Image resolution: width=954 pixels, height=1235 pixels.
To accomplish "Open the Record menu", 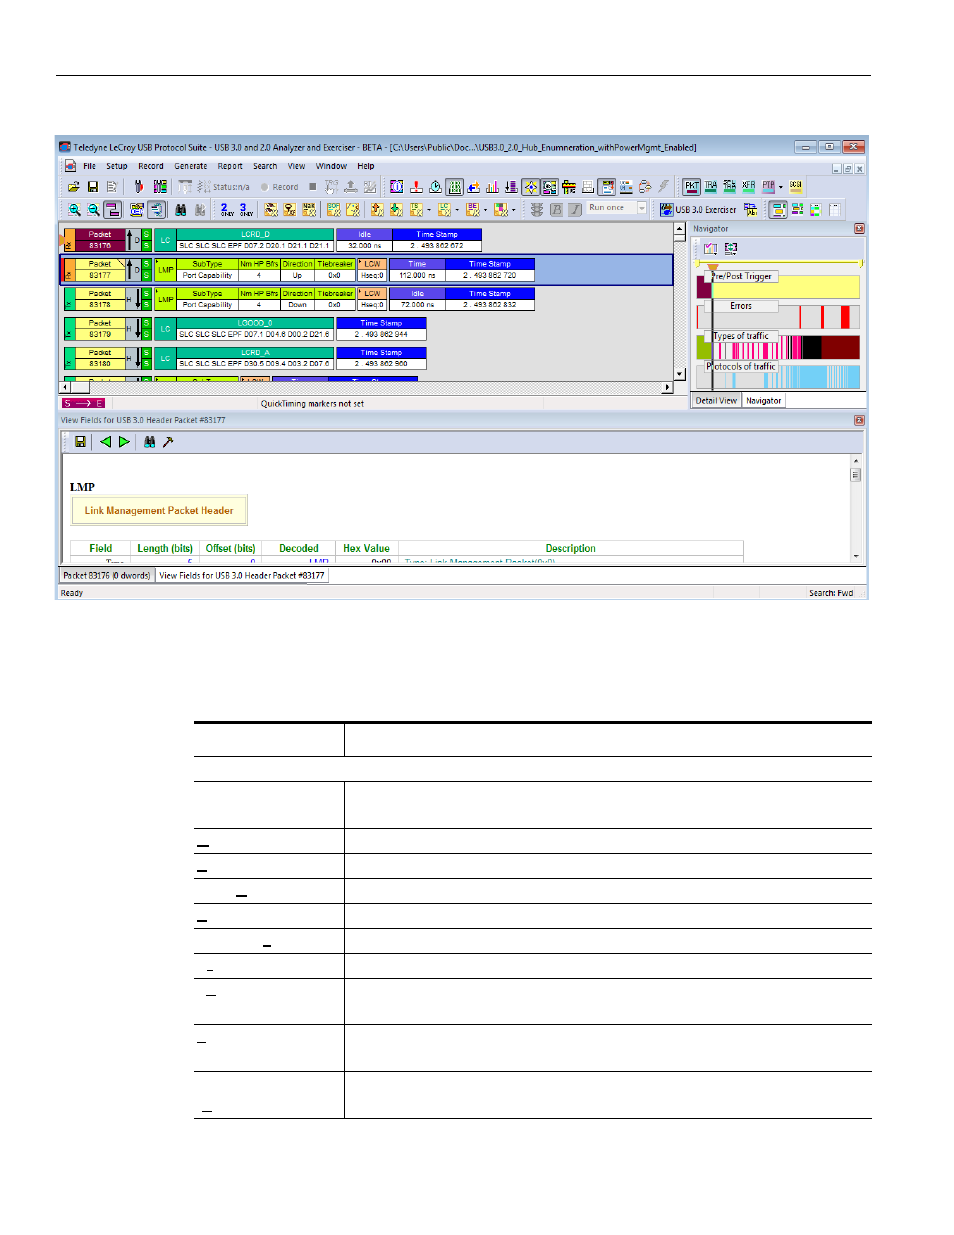I will pos(151,167).
